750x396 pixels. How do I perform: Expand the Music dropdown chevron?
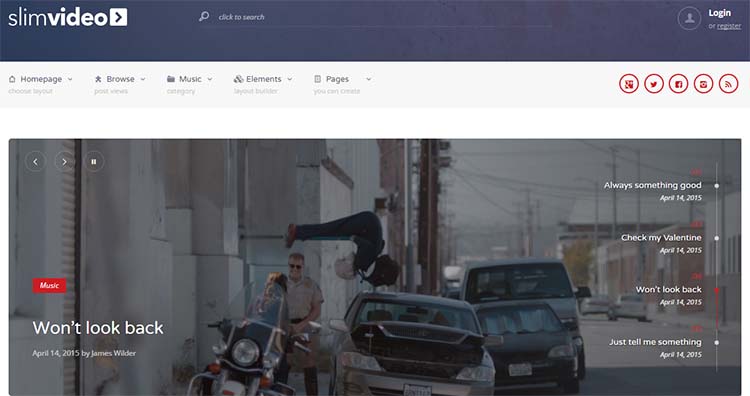click(210, 79)
